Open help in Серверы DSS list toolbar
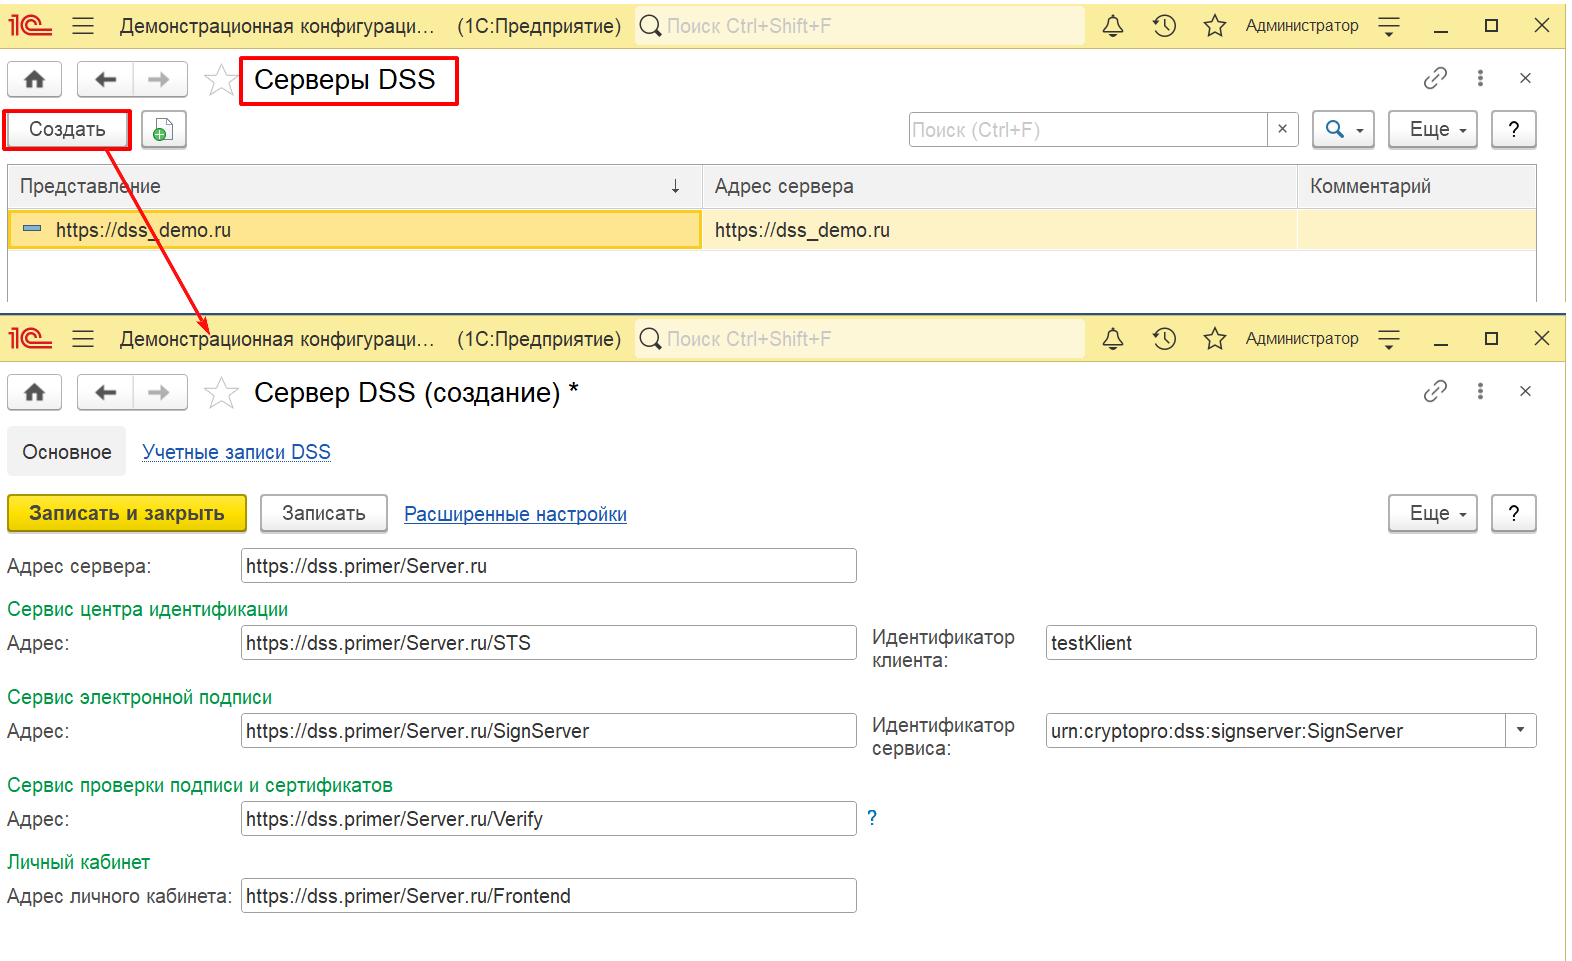1572x961 pixels. click(x=1514, y=129)
